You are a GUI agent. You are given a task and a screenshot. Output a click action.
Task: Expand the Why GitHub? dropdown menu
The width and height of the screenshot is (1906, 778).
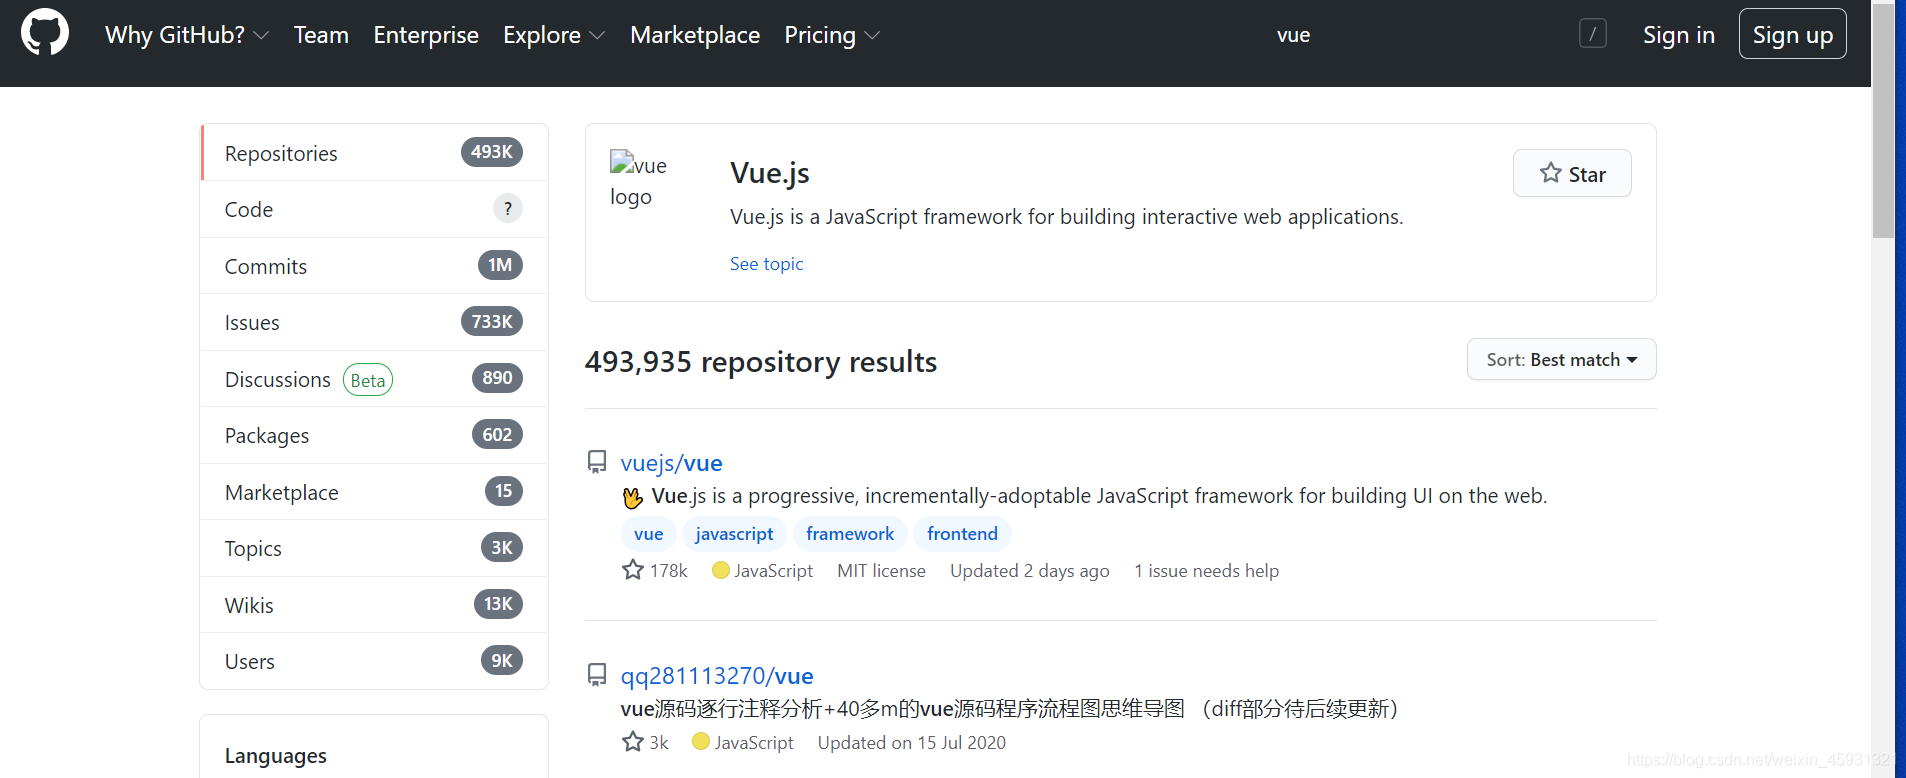(187, 35)
